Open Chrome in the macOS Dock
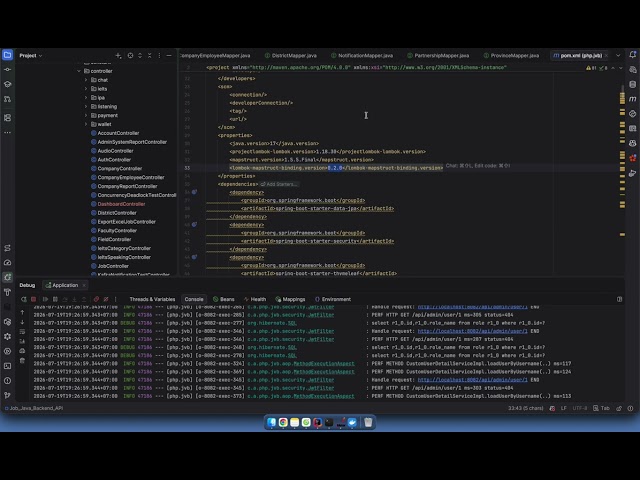 tap(283, 422)
